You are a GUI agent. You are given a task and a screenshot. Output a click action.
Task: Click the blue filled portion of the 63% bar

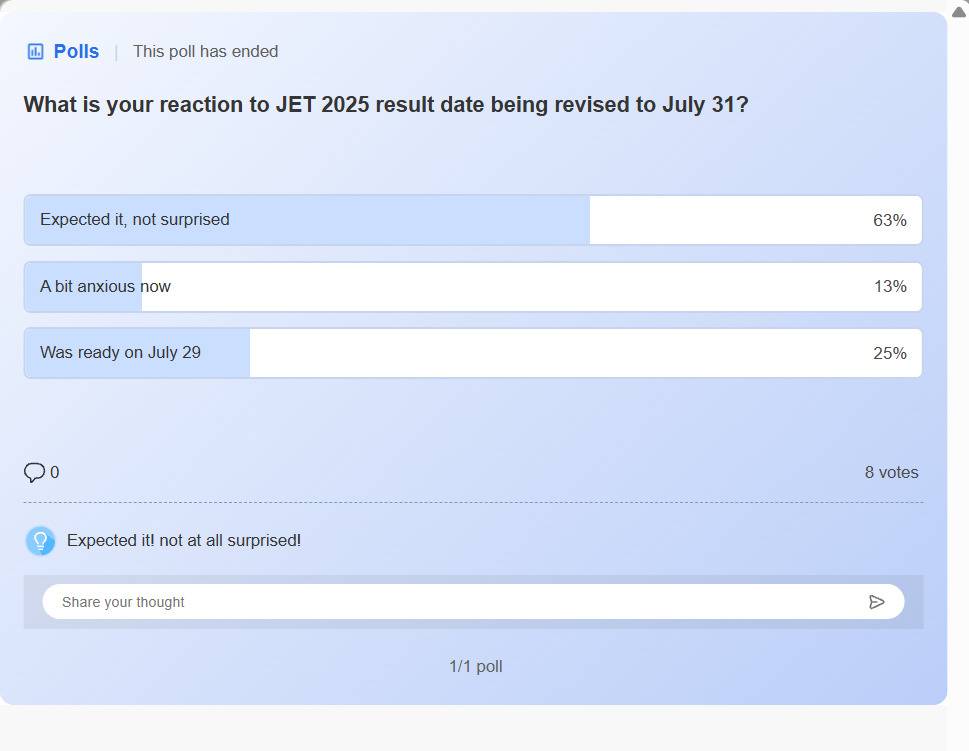point(400,220)
